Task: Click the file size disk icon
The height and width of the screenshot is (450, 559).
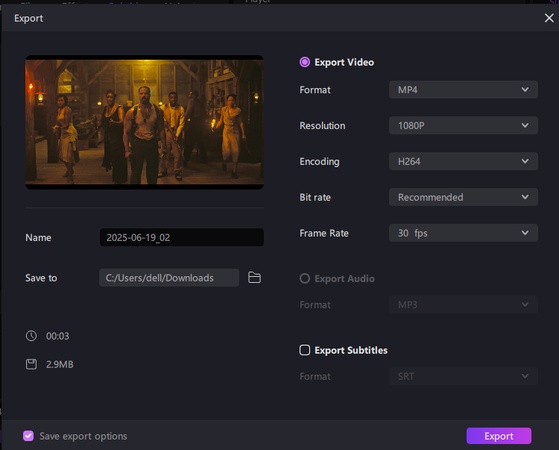Action: click(x=31, y=364)
